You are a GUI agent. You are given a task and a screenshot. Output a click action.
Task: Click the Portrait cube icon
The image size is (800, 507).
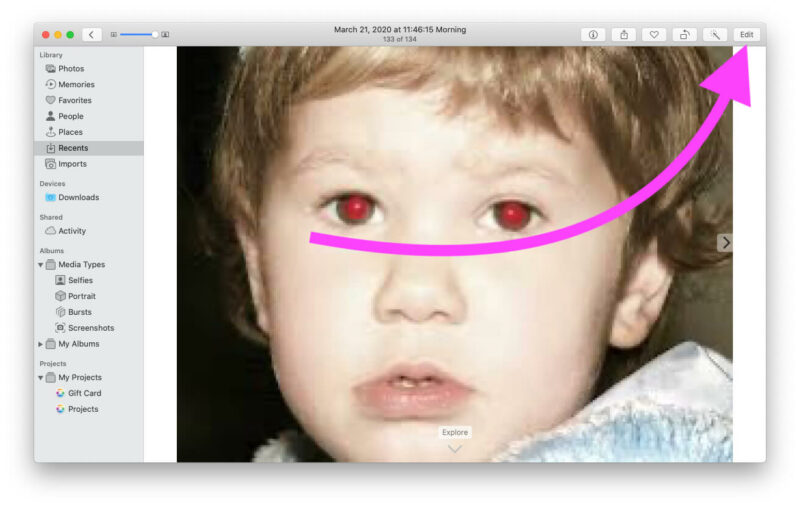[60, 296]
